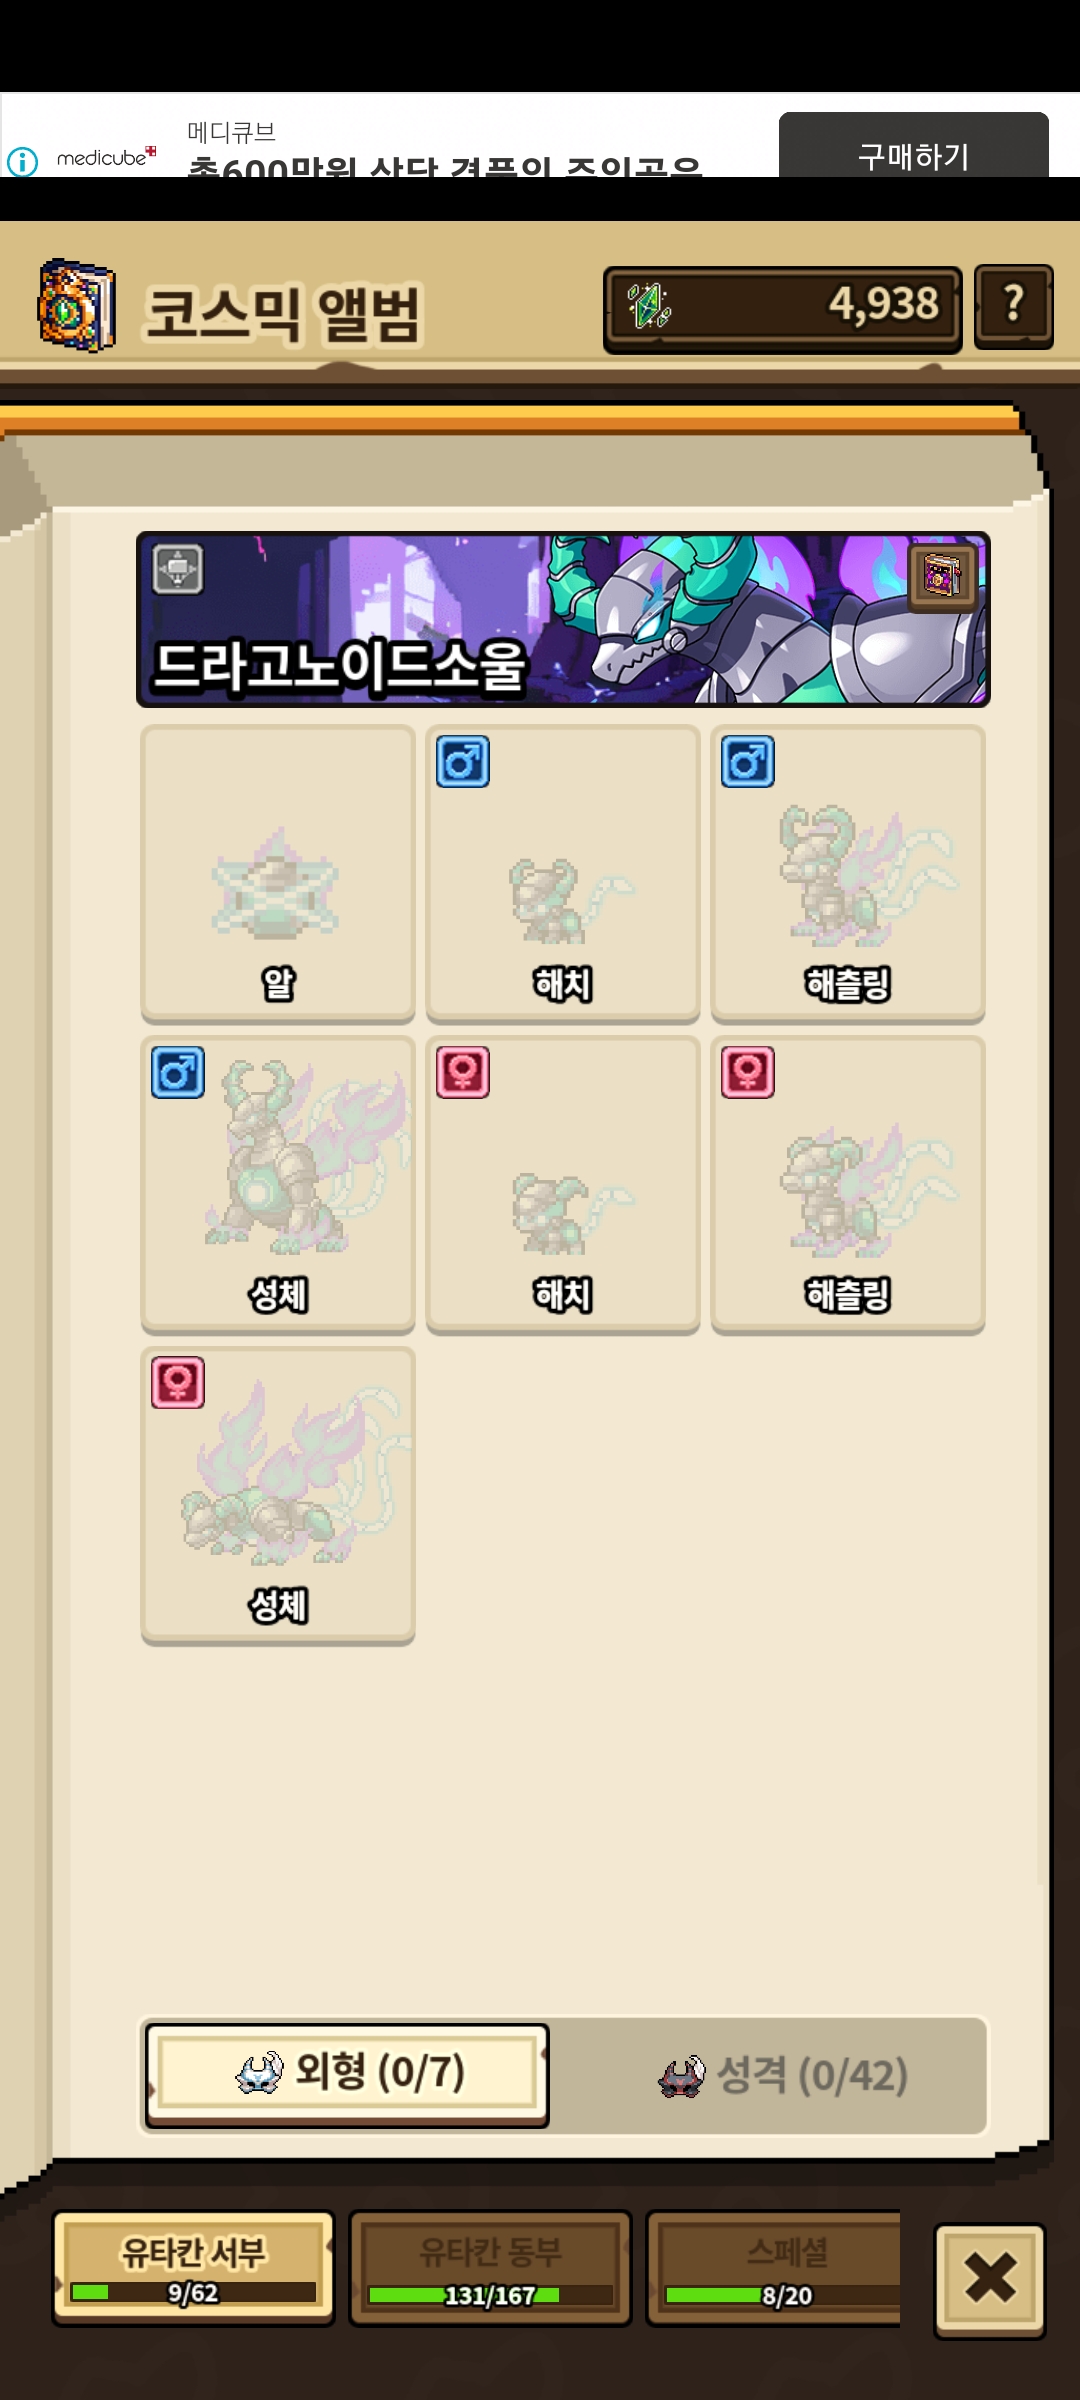This screenshot has width=1080, height=2400.
Task: Tap the green crystal currency icon
Action: tap(648, 306)
